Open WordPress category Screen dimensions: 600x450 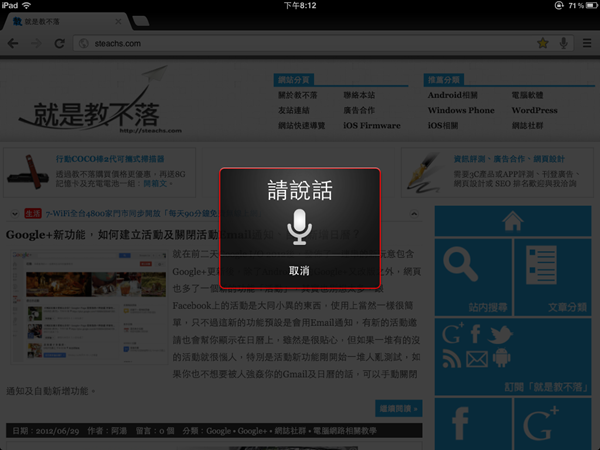click(x=534, y=111)
